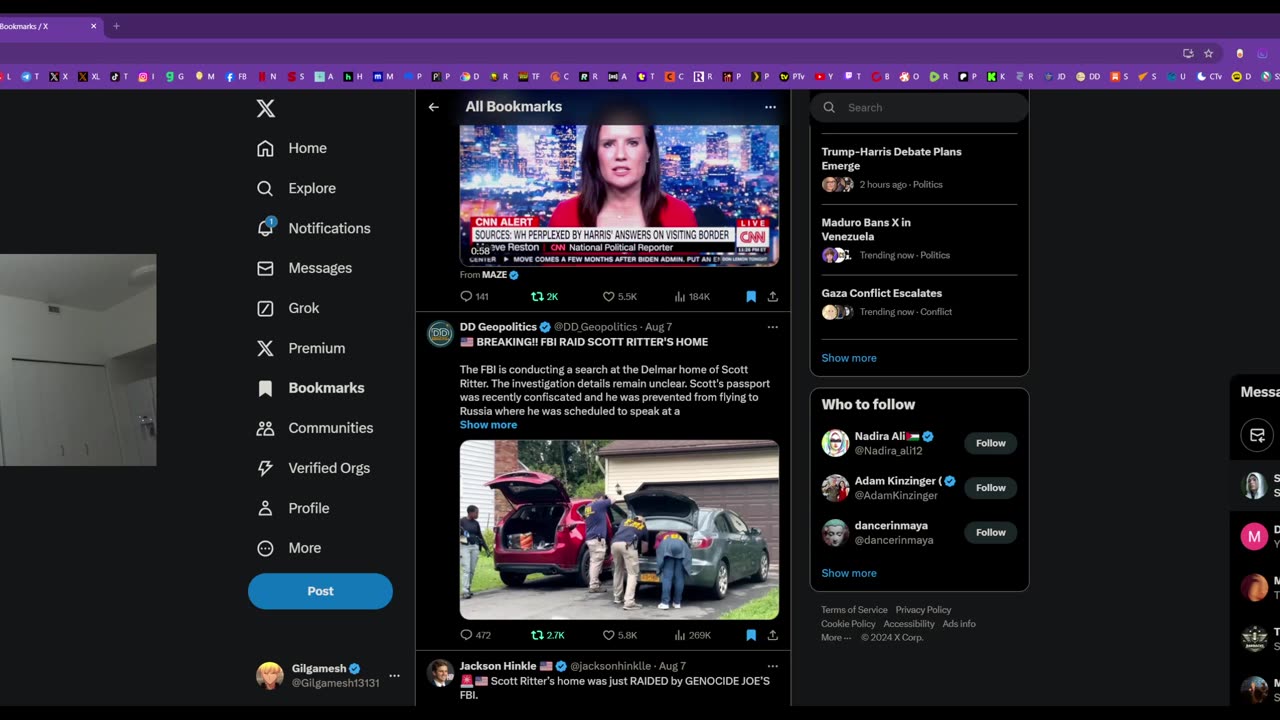View analytics of the DD Geopolitics post
Viewport: 1280px width, 720px height.
[693, 635]
